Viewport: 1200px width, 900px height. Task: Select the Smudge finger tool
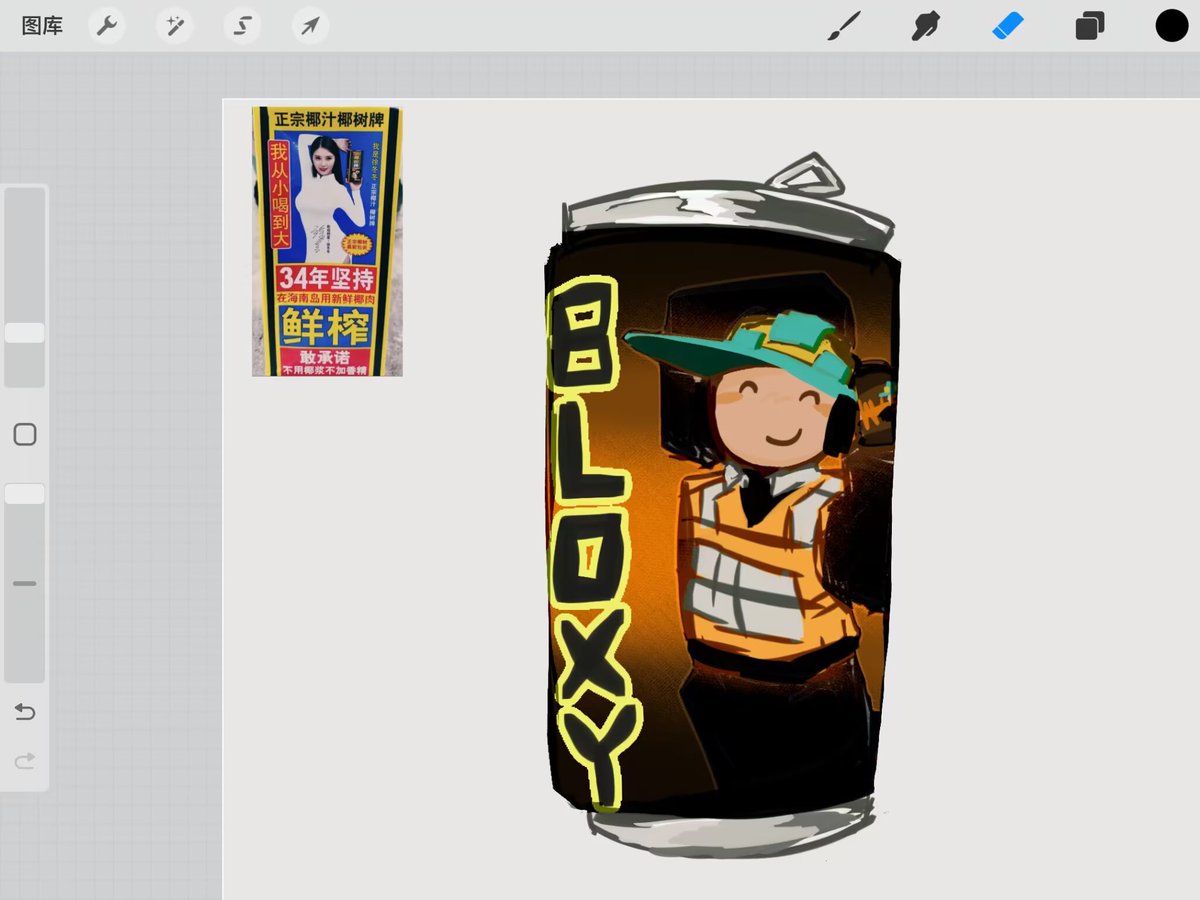click(926, 26)
